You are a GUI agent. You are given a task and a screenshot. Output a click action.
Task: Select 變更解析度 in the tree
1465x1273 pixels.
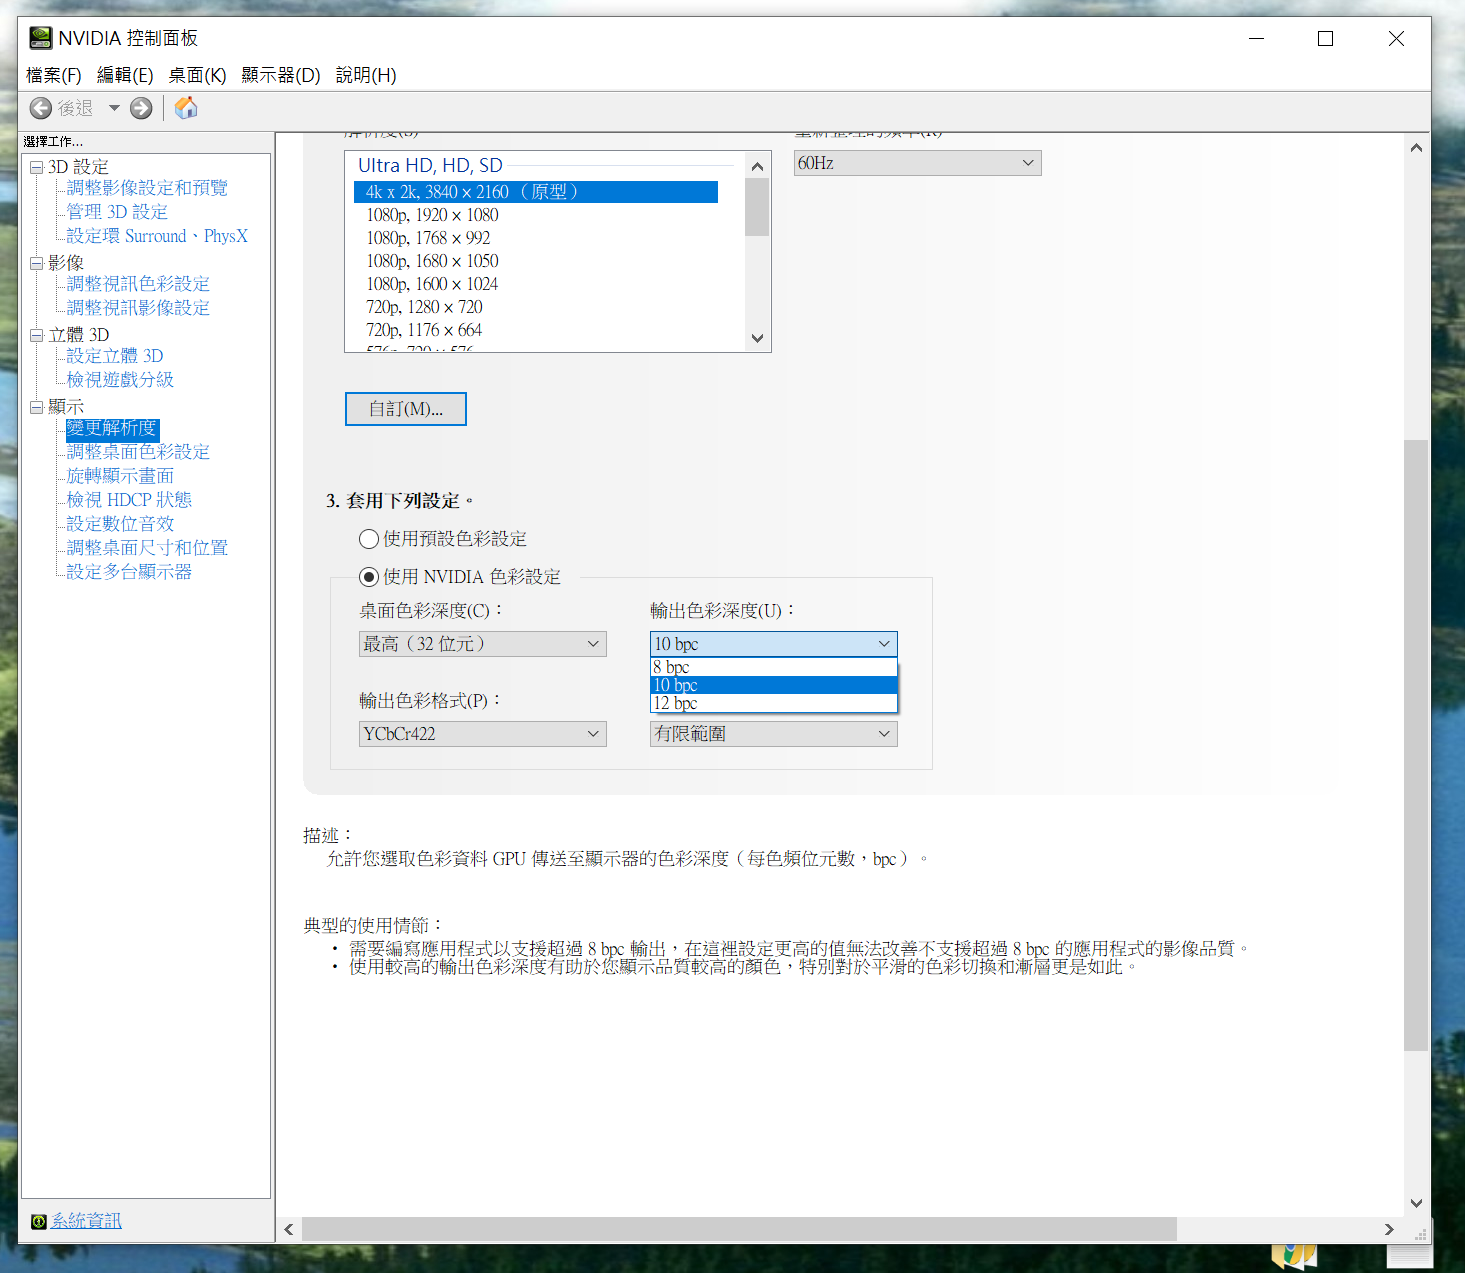(112, 428)
